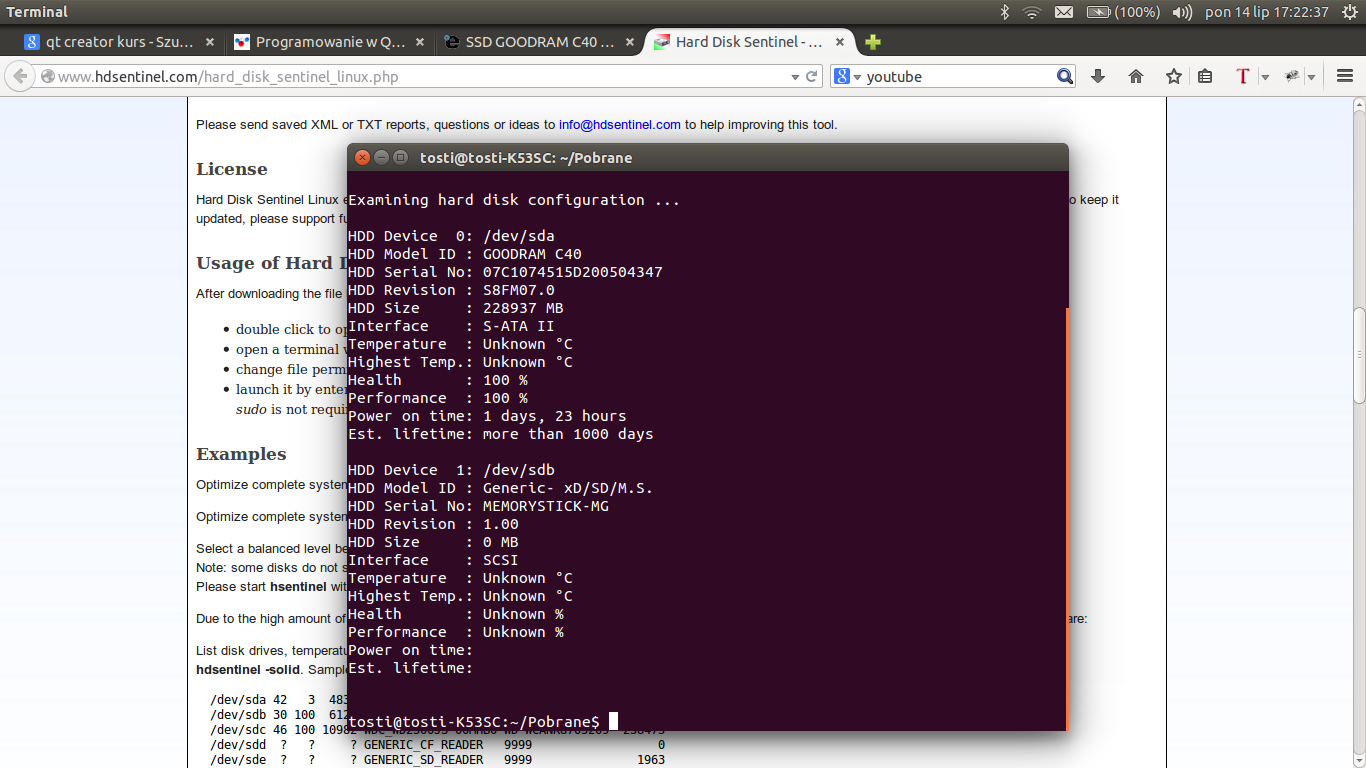Close the terminal window

pyautogui.click(x=363, y=157)
